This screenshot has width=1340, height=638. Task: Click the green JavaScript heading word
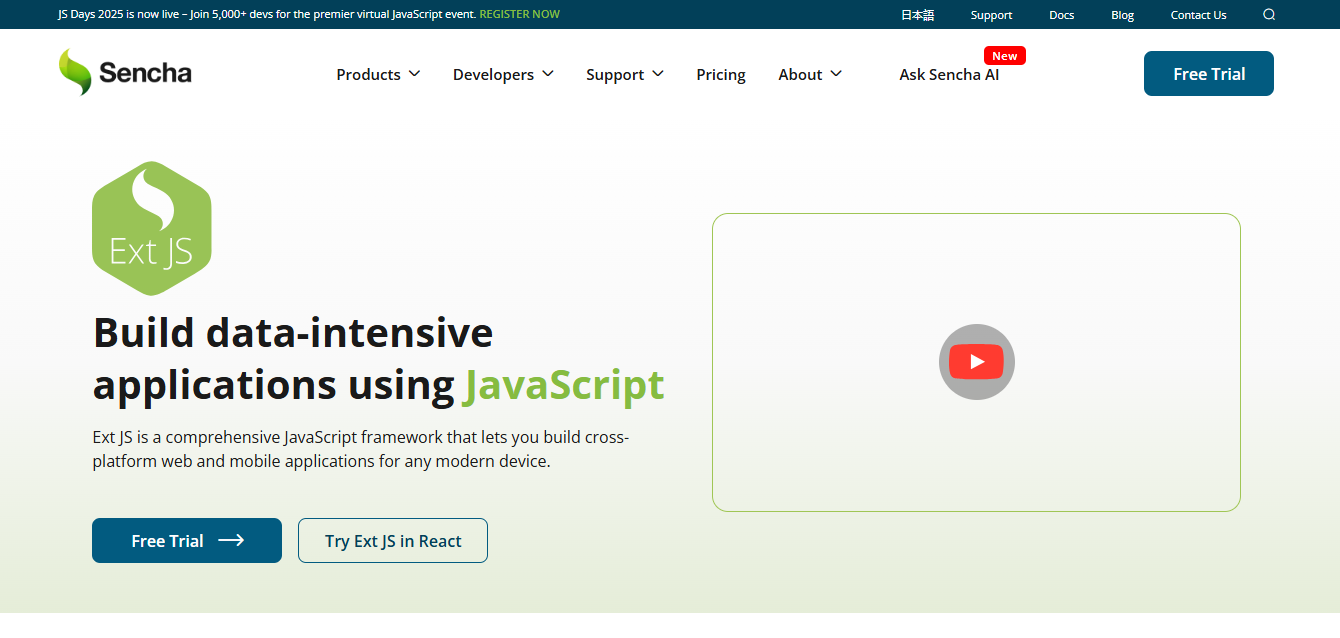[x=564, y=385]
